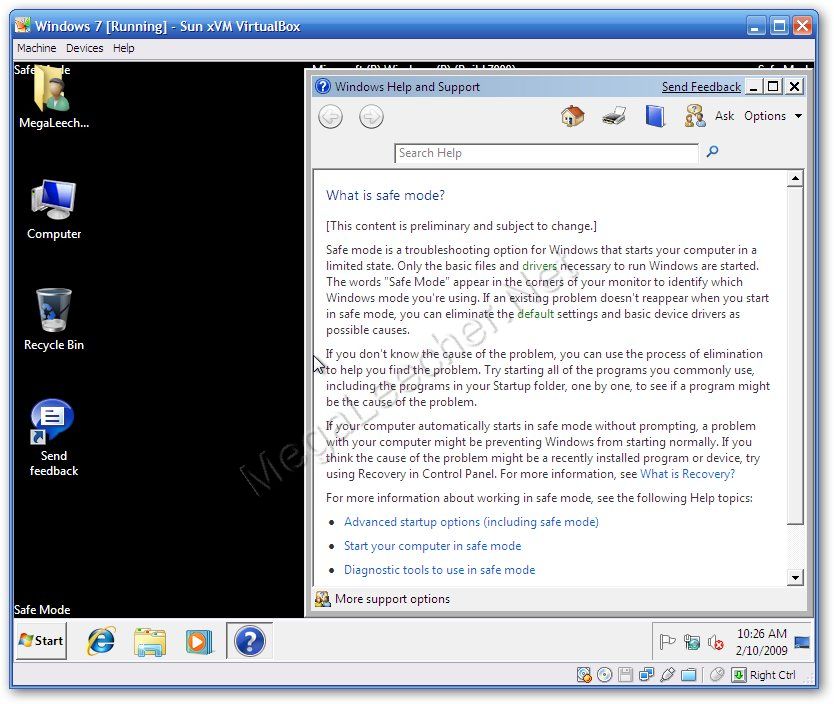Image resolution: width=834 pixels, height=704 pixels.
Task: Open the Devices menu in VirtualBox
Action: coord(84,48)
